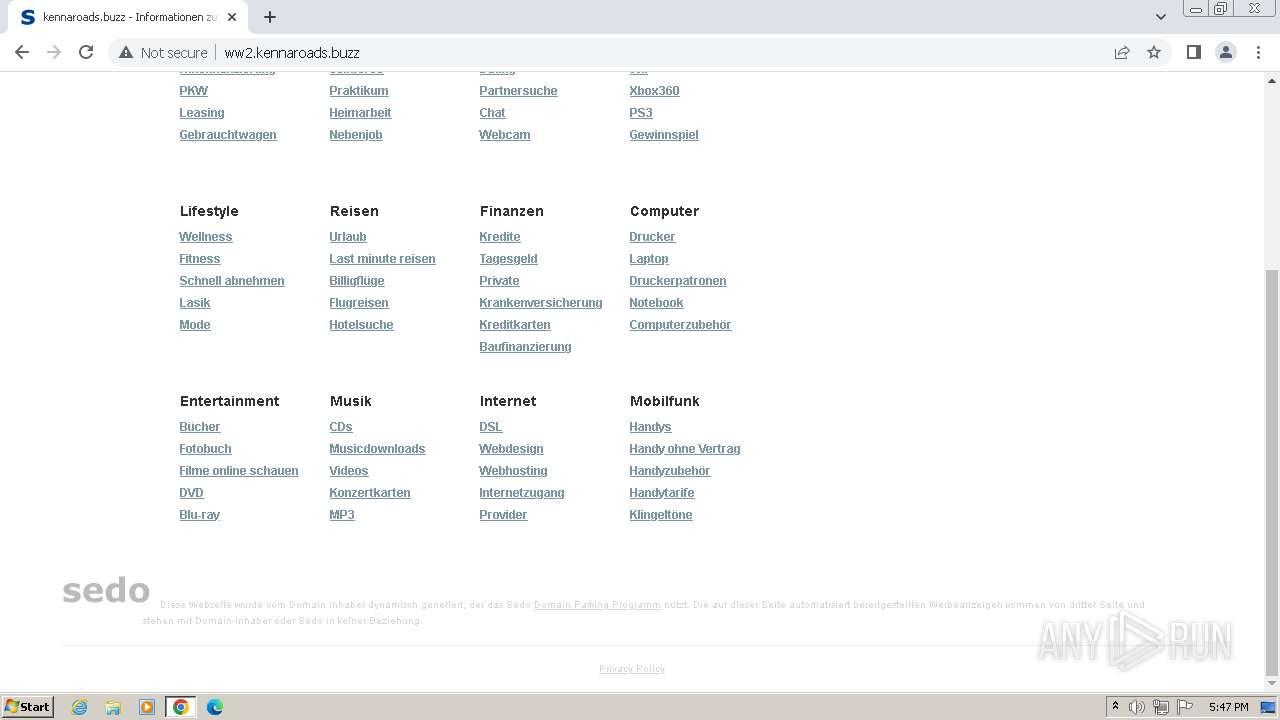
Task: Share this page from address bar
Action: [x=1122, y=52]
